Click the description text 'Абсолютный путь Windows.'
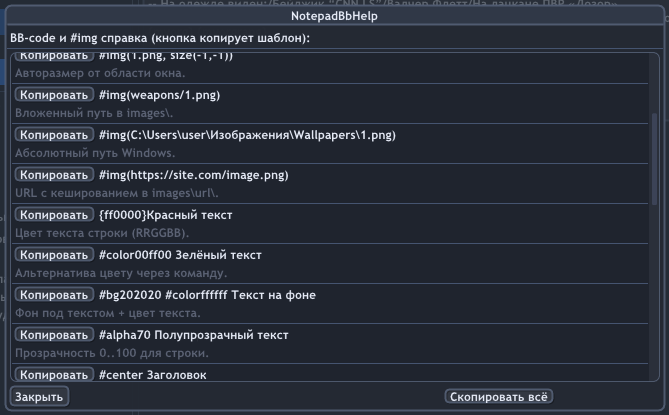This screenshot has width=669, height=415. [x=95, y=154]
